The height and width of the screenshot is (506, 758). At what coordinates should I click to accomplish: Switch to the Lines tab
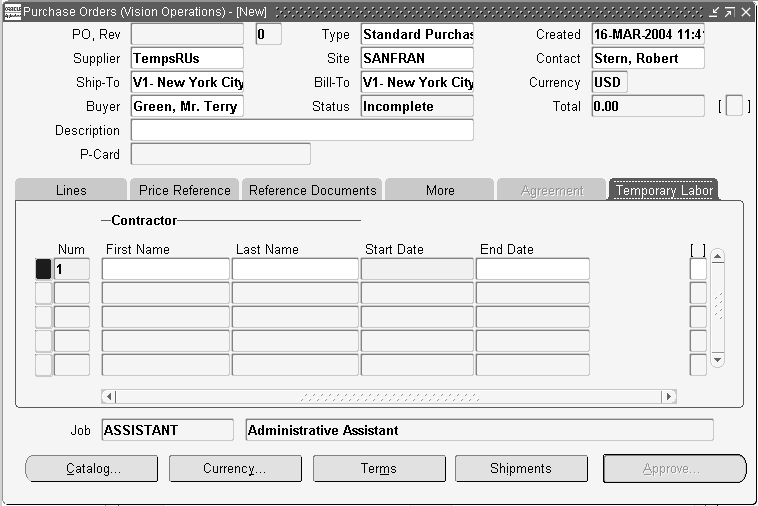(x=71, y=190)
